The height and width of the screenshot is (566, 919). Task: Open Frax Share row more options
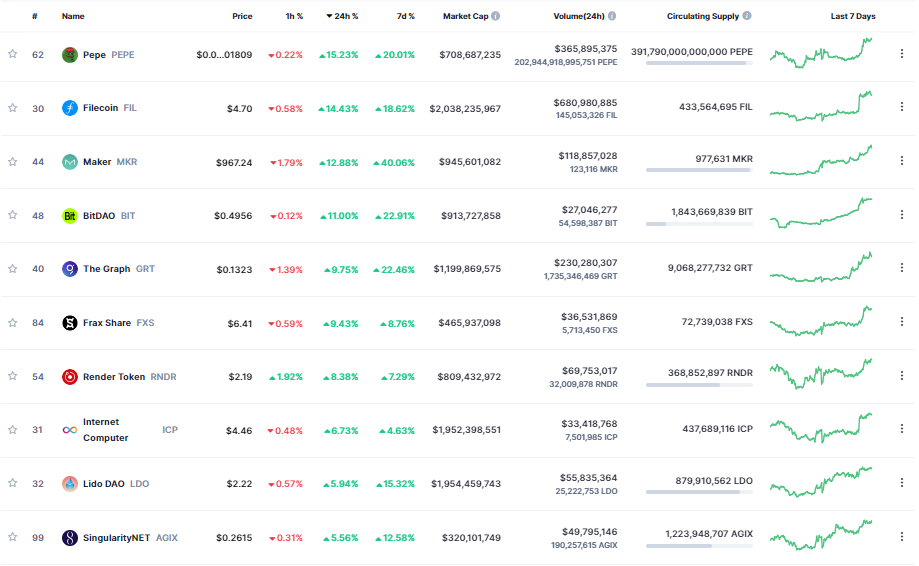pyautogui.click(x=901, y=322)
